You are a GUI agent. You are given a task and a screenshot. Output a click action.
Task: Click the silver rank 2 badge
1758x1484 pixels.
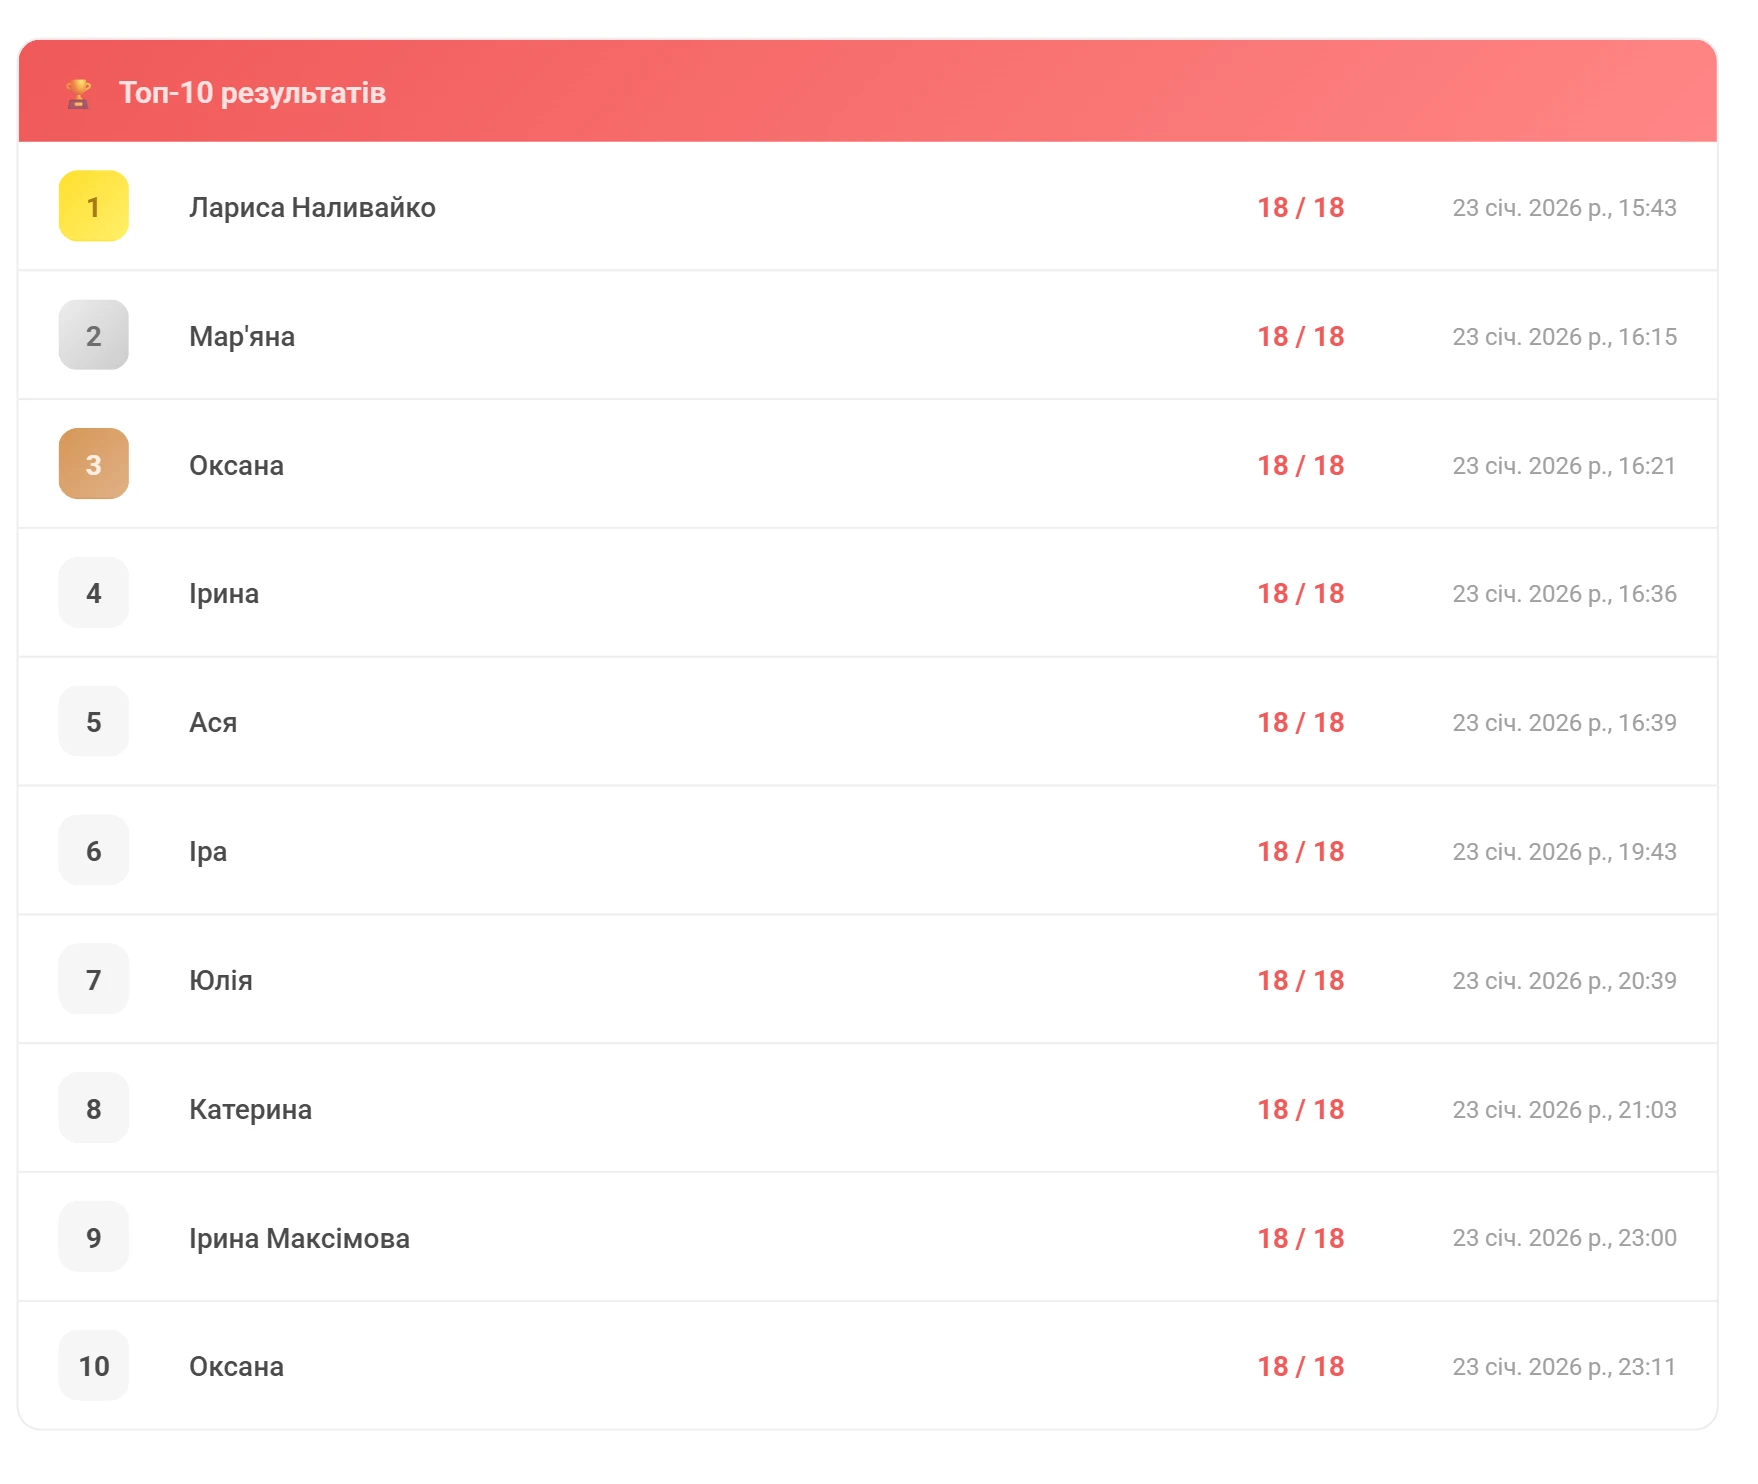[94, 336]
